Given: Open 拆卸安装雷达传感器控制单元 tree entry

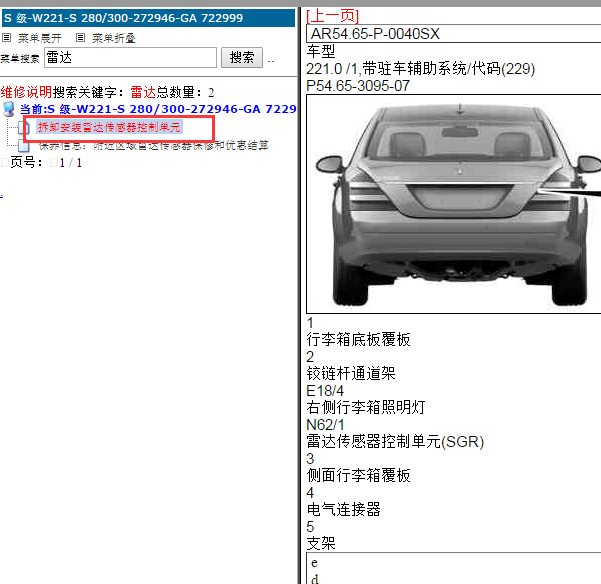Looking at the screenshot, I should pos(109,127).
